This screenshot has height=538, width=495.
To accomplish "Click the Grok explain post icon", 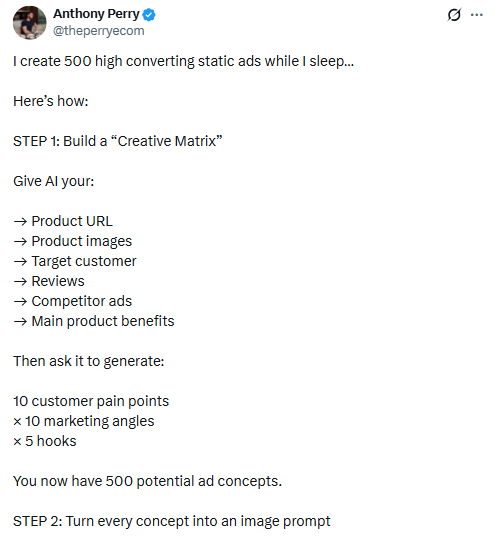I will [x=454, y=15].
